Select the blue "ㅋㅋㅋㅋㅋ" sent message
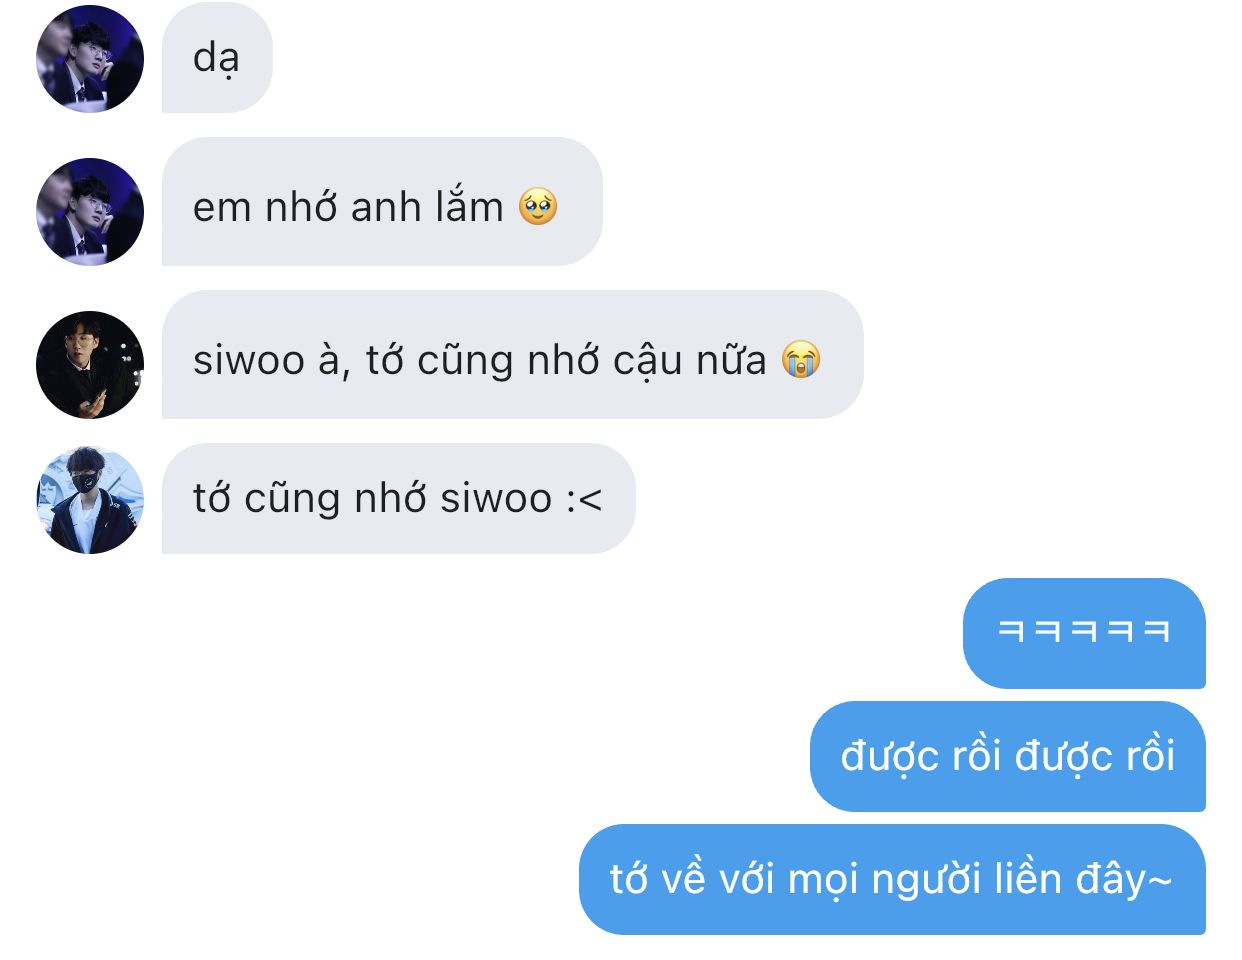 pyautogui.click(x=1084, y=633)
